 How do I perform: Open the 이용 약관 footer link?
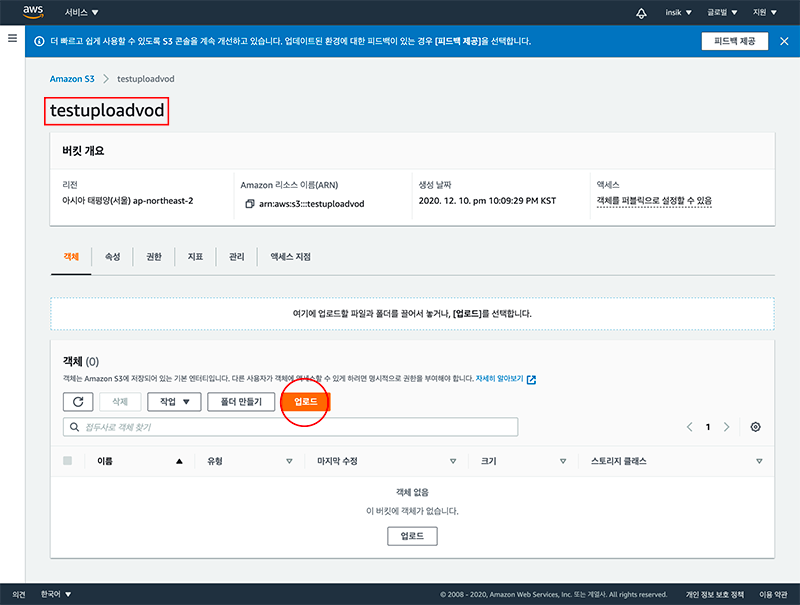click(773, 594)
